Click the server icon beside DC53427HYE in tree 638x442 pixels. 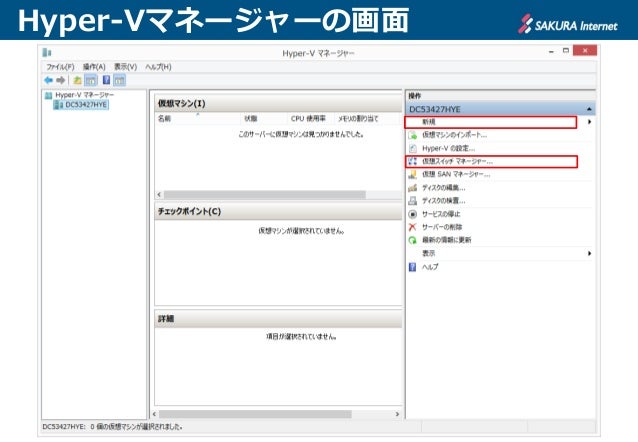59,105
